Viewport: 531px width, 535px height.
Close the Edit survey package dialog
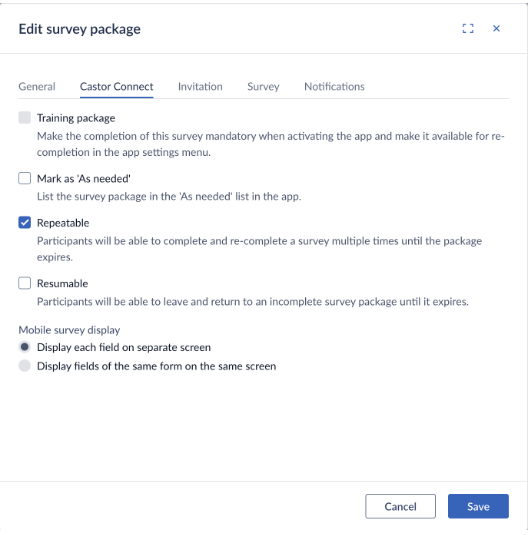point(496,28)
